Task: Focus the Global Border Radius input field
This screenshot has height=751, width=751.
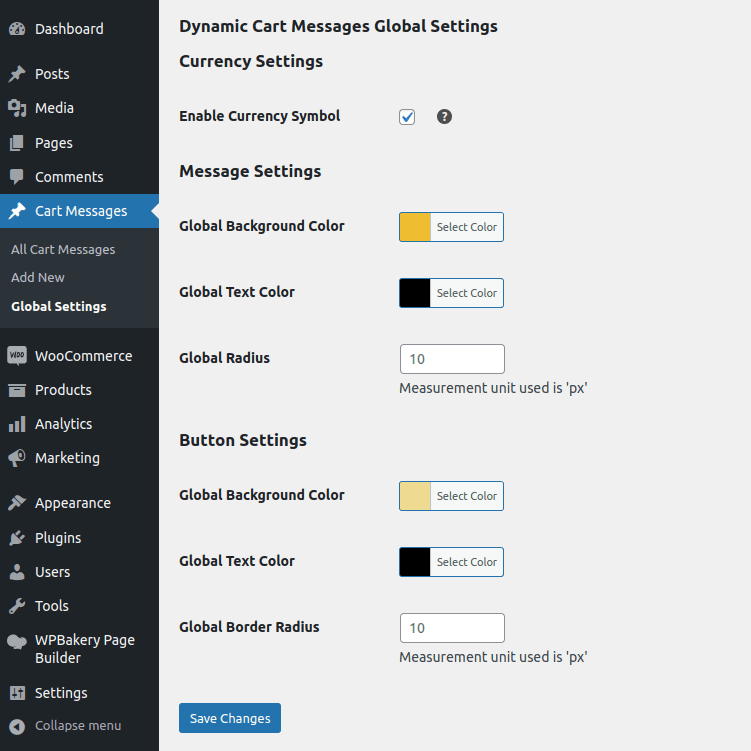Action: 452,628
